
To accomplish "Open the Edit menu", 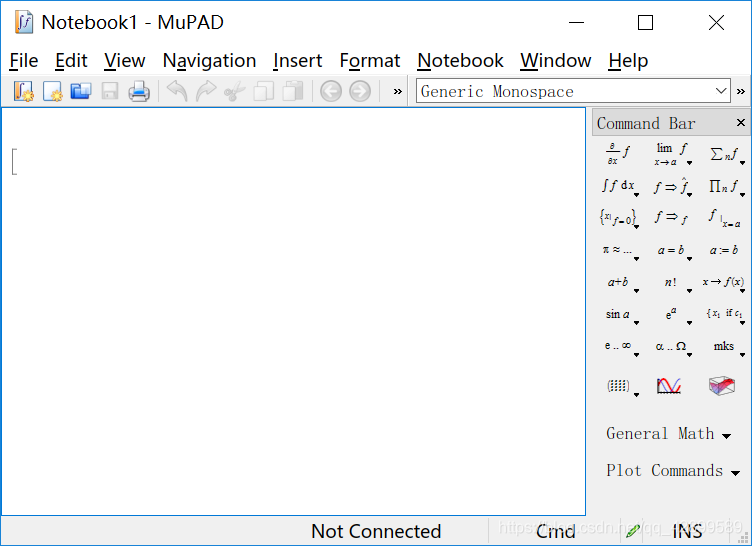I will (x=71, y=60).
